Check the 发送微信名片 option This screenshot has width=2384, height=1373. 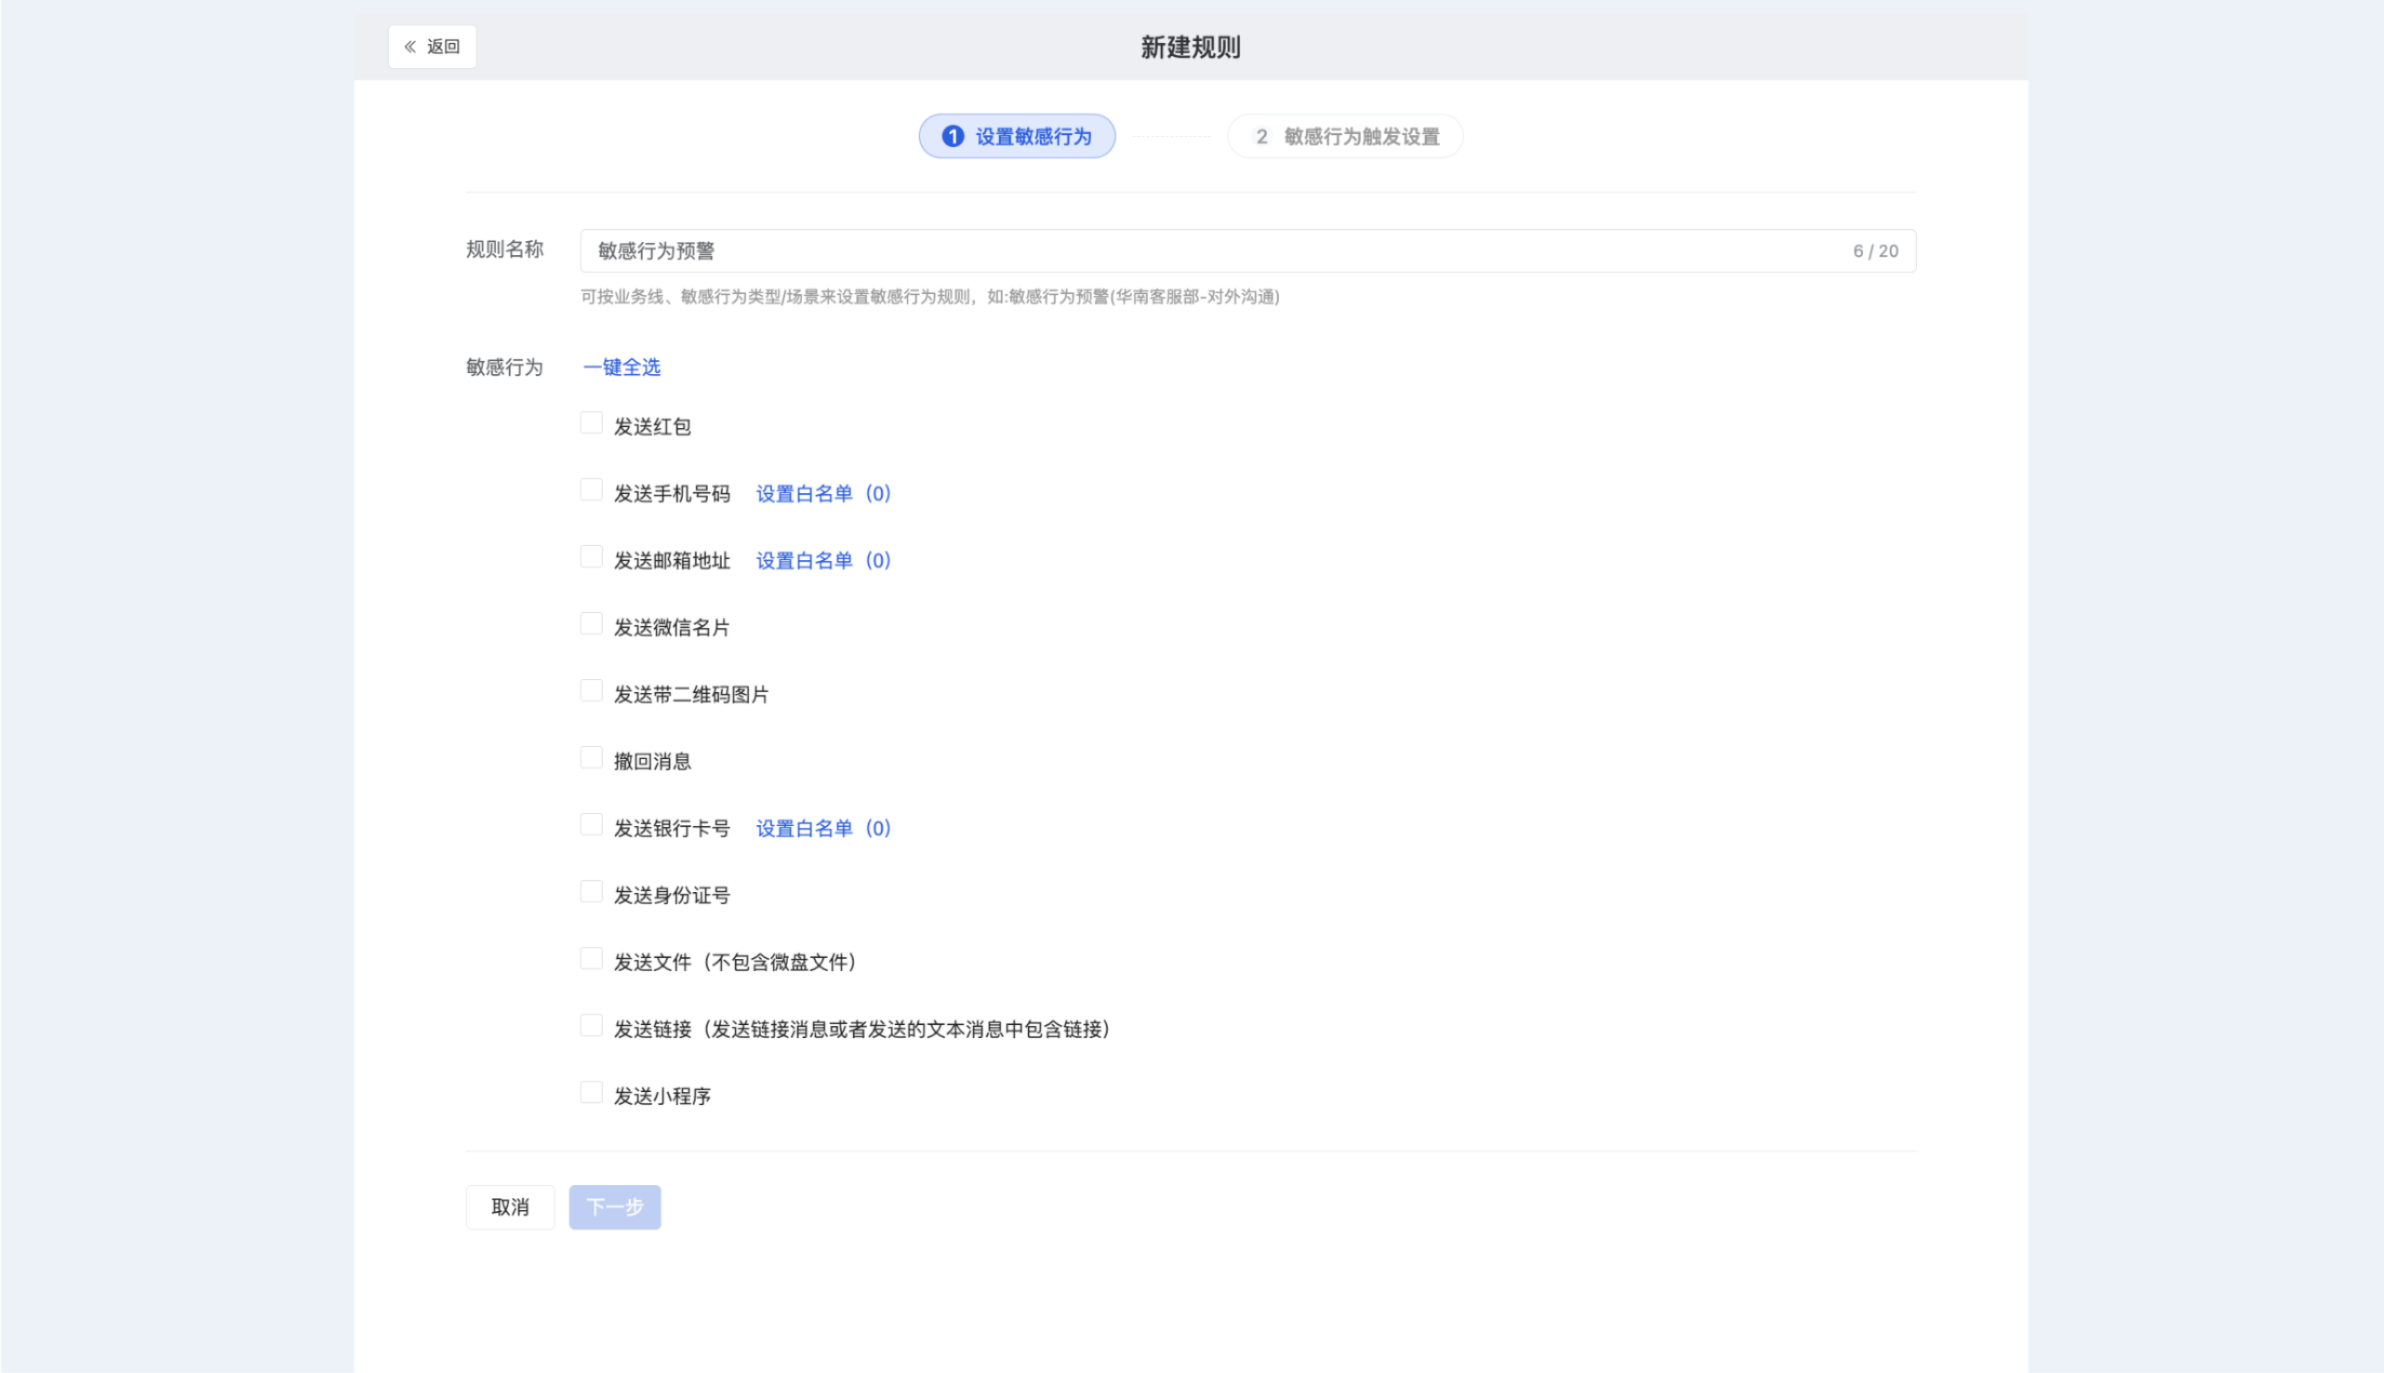pyautogui.click(x=592, y=624)
